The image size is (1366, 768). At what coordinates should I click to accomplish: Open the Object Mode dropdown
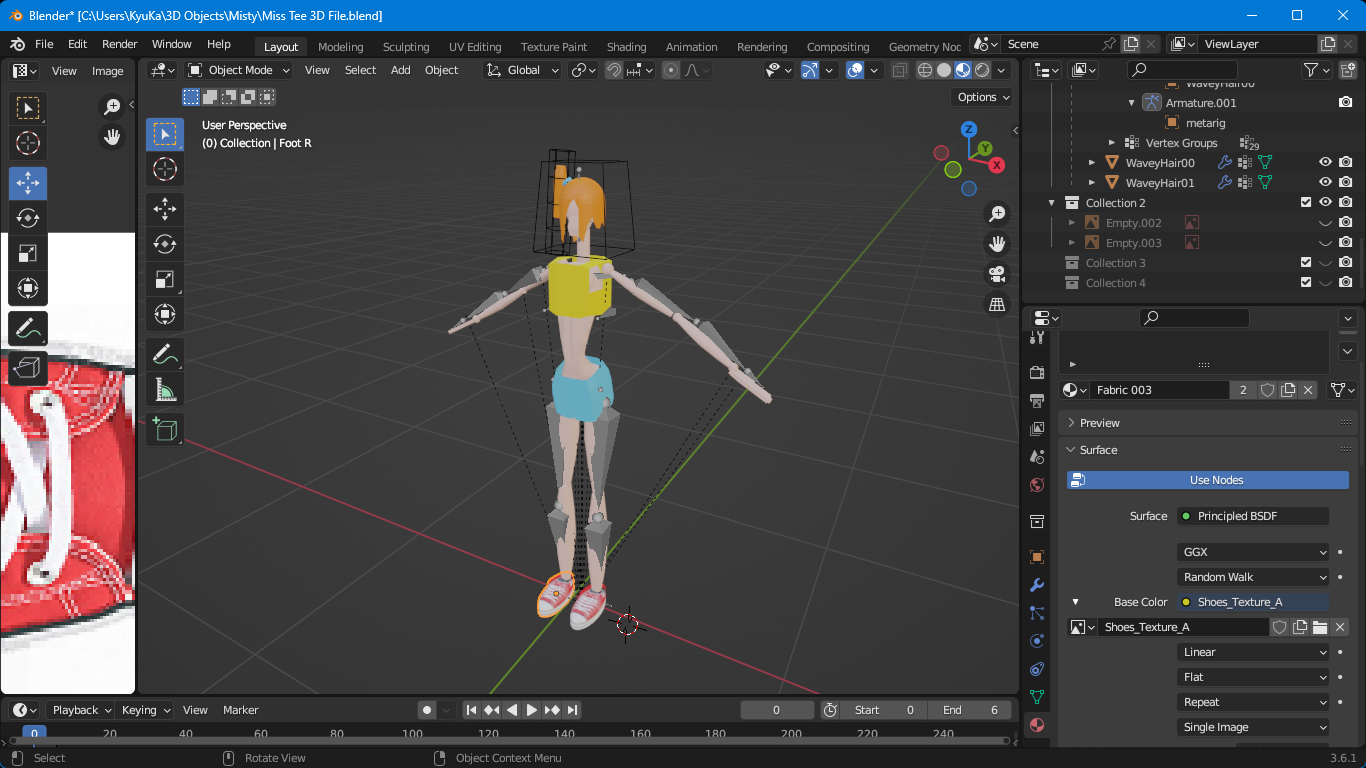pos(238,70)
